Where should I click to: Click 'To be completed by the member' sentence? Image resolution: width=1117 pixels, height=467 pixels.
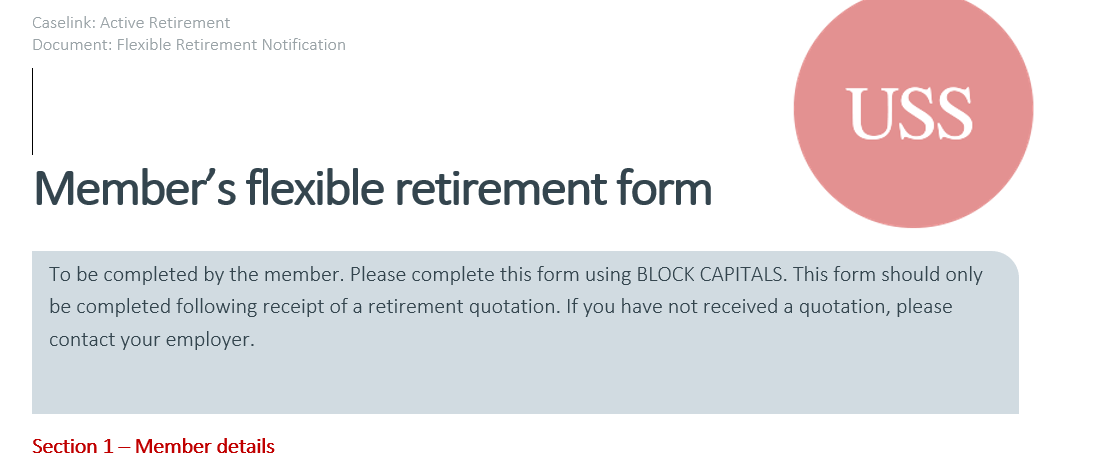[197, 275]
